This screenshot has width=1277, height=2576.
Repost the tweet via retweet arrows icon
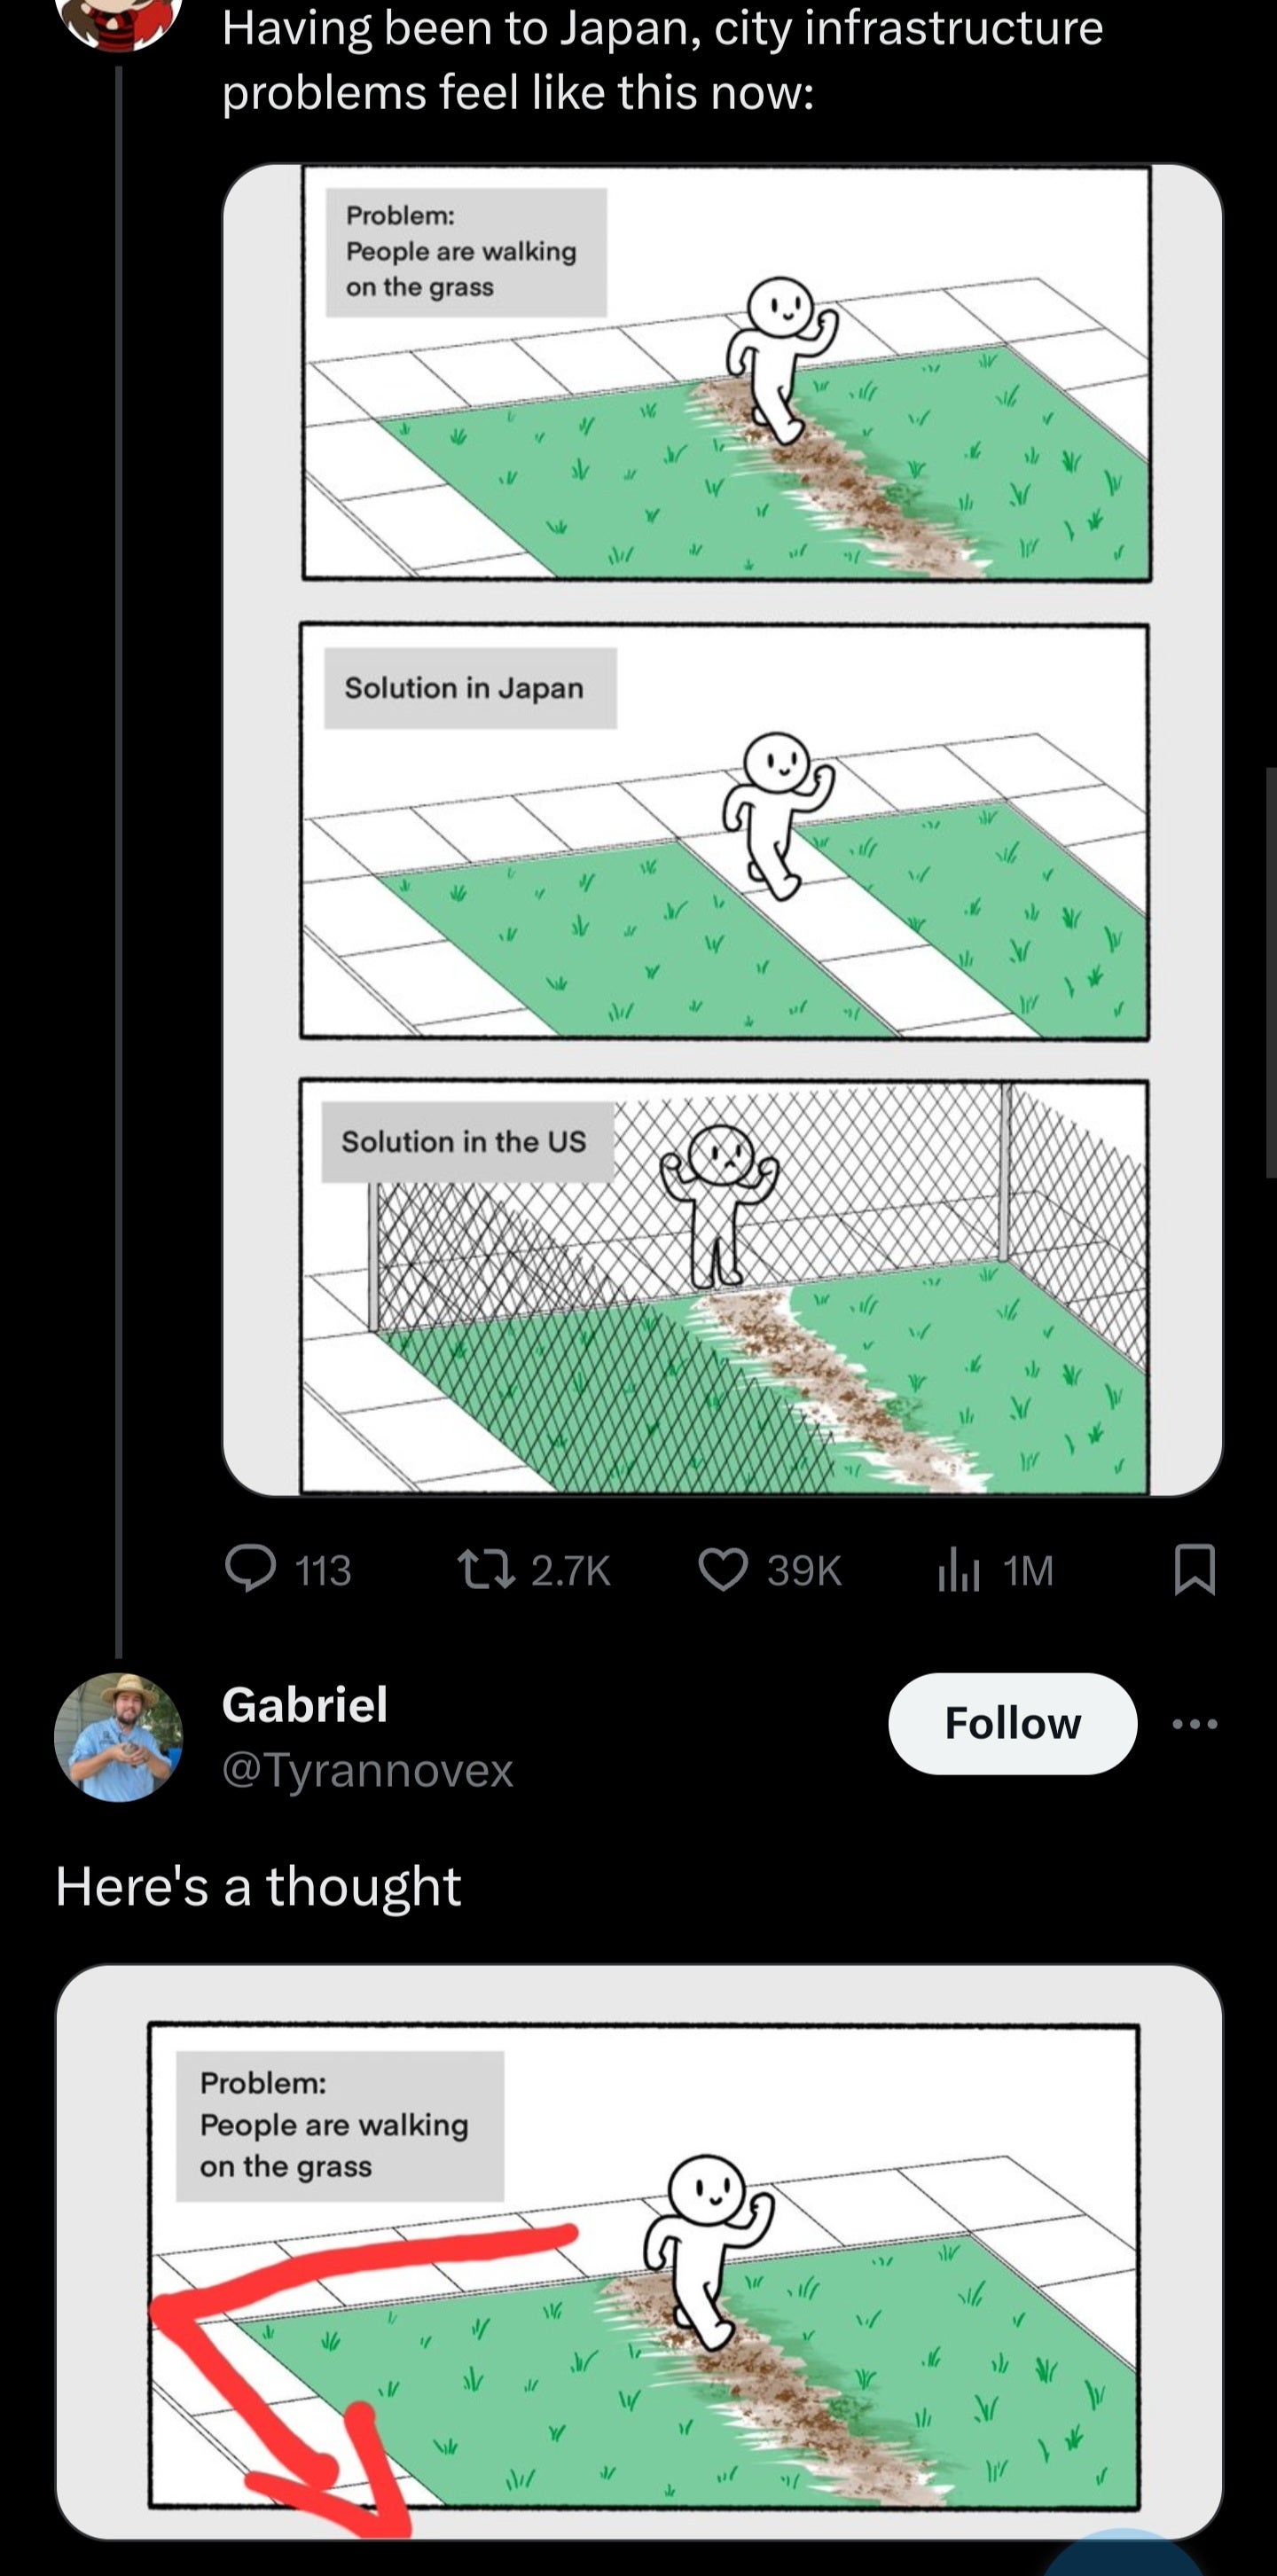pos(485,1569)
